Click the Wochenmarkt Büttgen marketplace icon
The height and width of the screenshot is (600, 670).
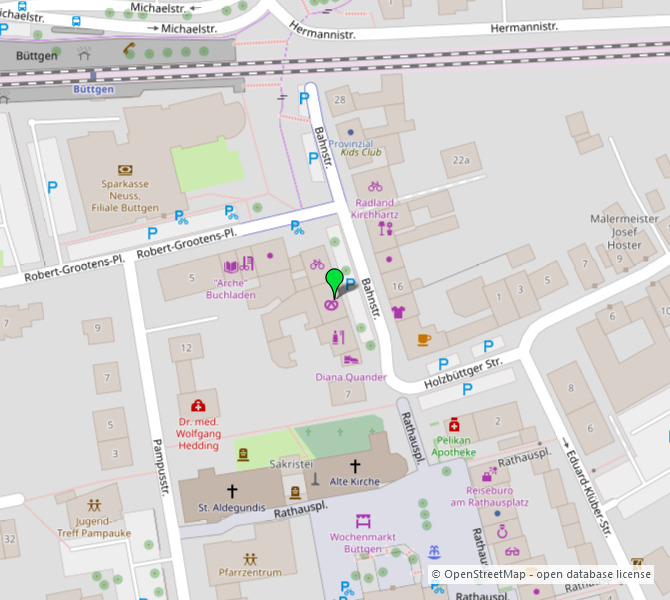[363, 521]
